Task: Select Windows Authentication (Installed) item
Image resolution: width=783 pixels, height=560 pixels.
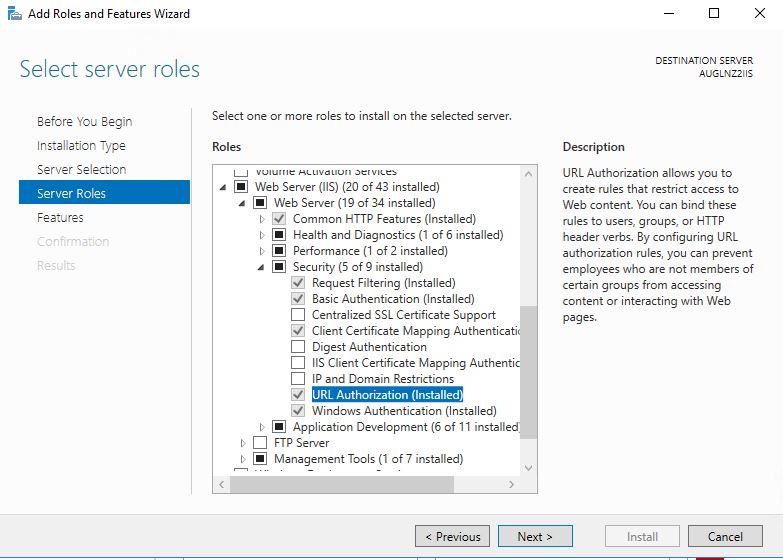Action: (x=403, y=411)
